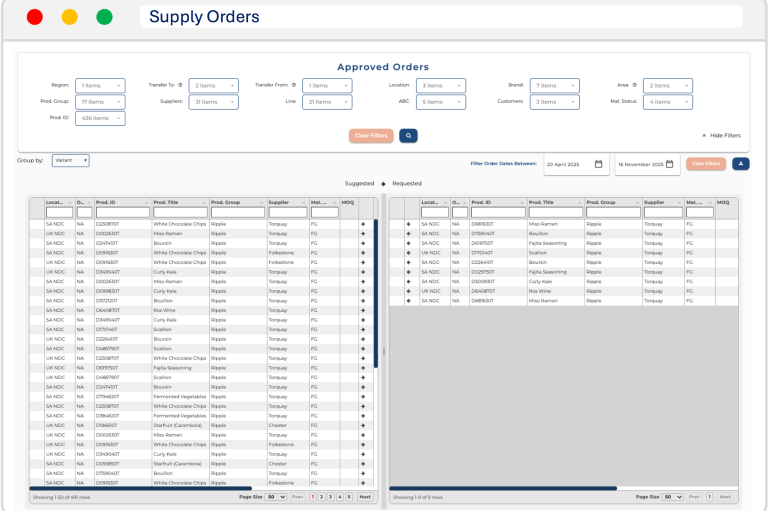Open calendar for 20 April 2025 date

tap(598, 164)
